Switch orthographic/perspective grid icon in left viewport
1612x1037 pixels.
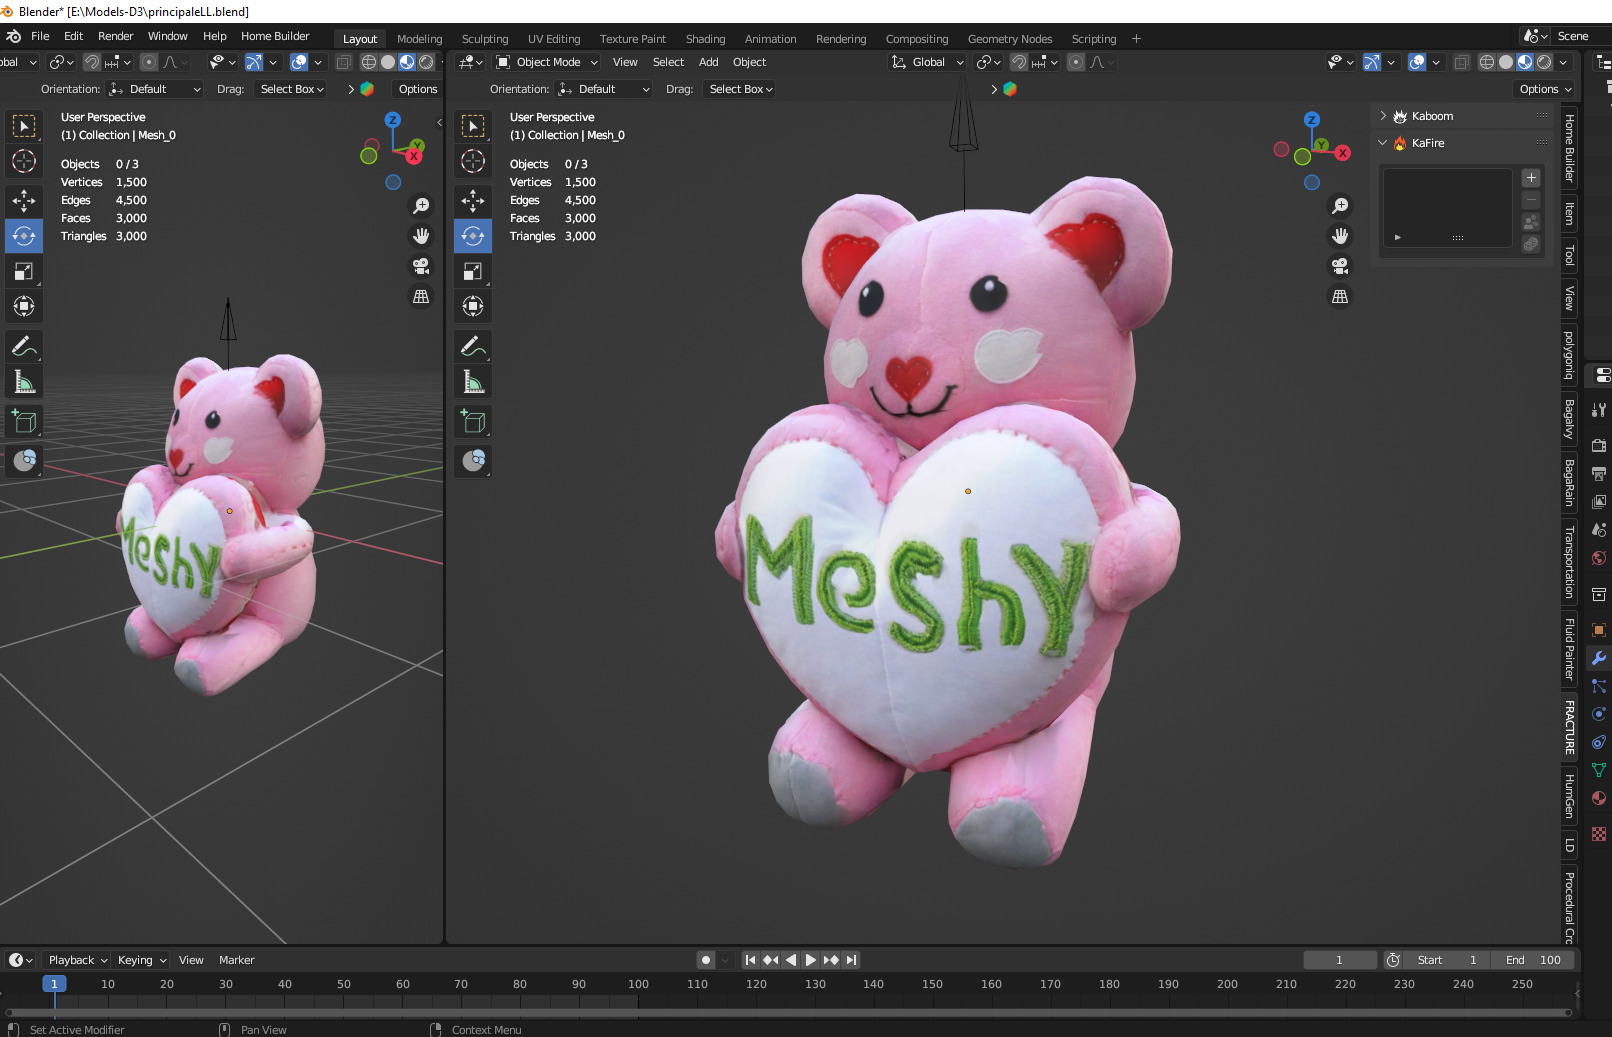pos(421,296)
